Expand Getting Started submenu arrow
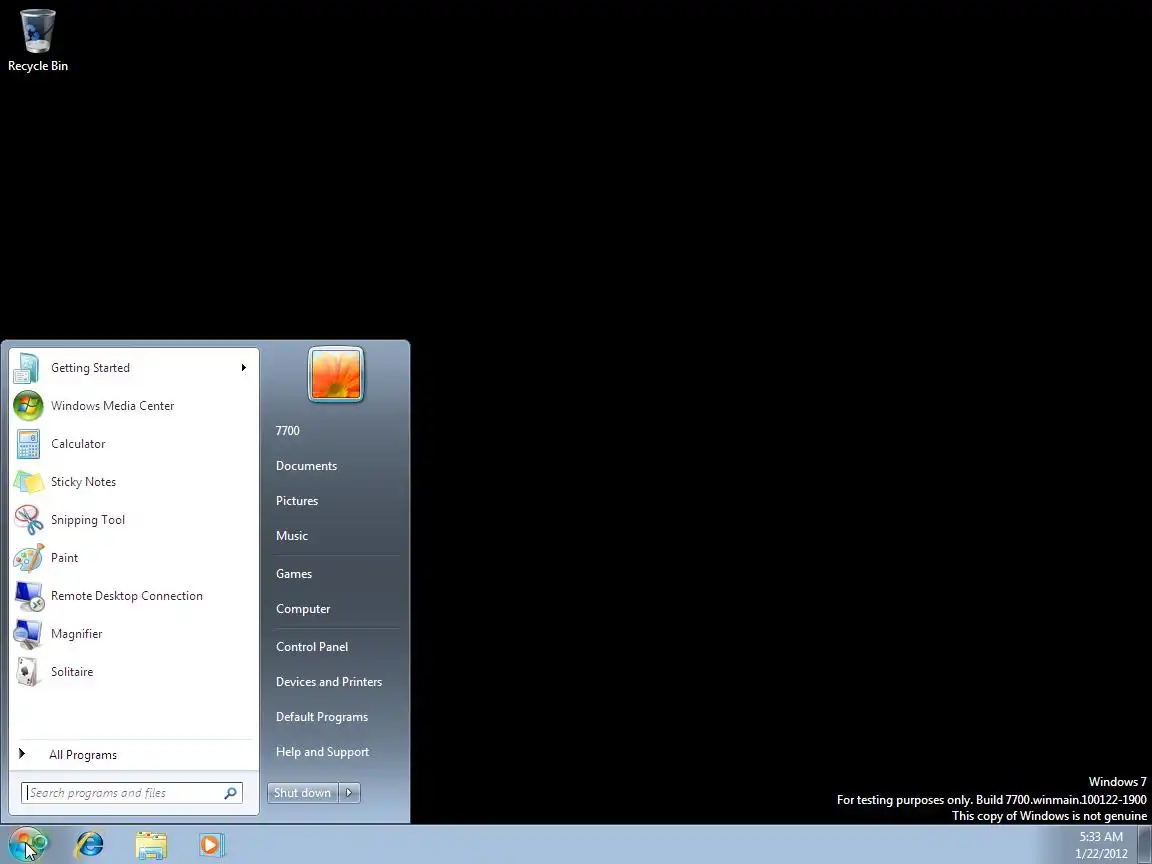Screen dimensions: 1152x864 pyautogui.click(x=243, y=367)
